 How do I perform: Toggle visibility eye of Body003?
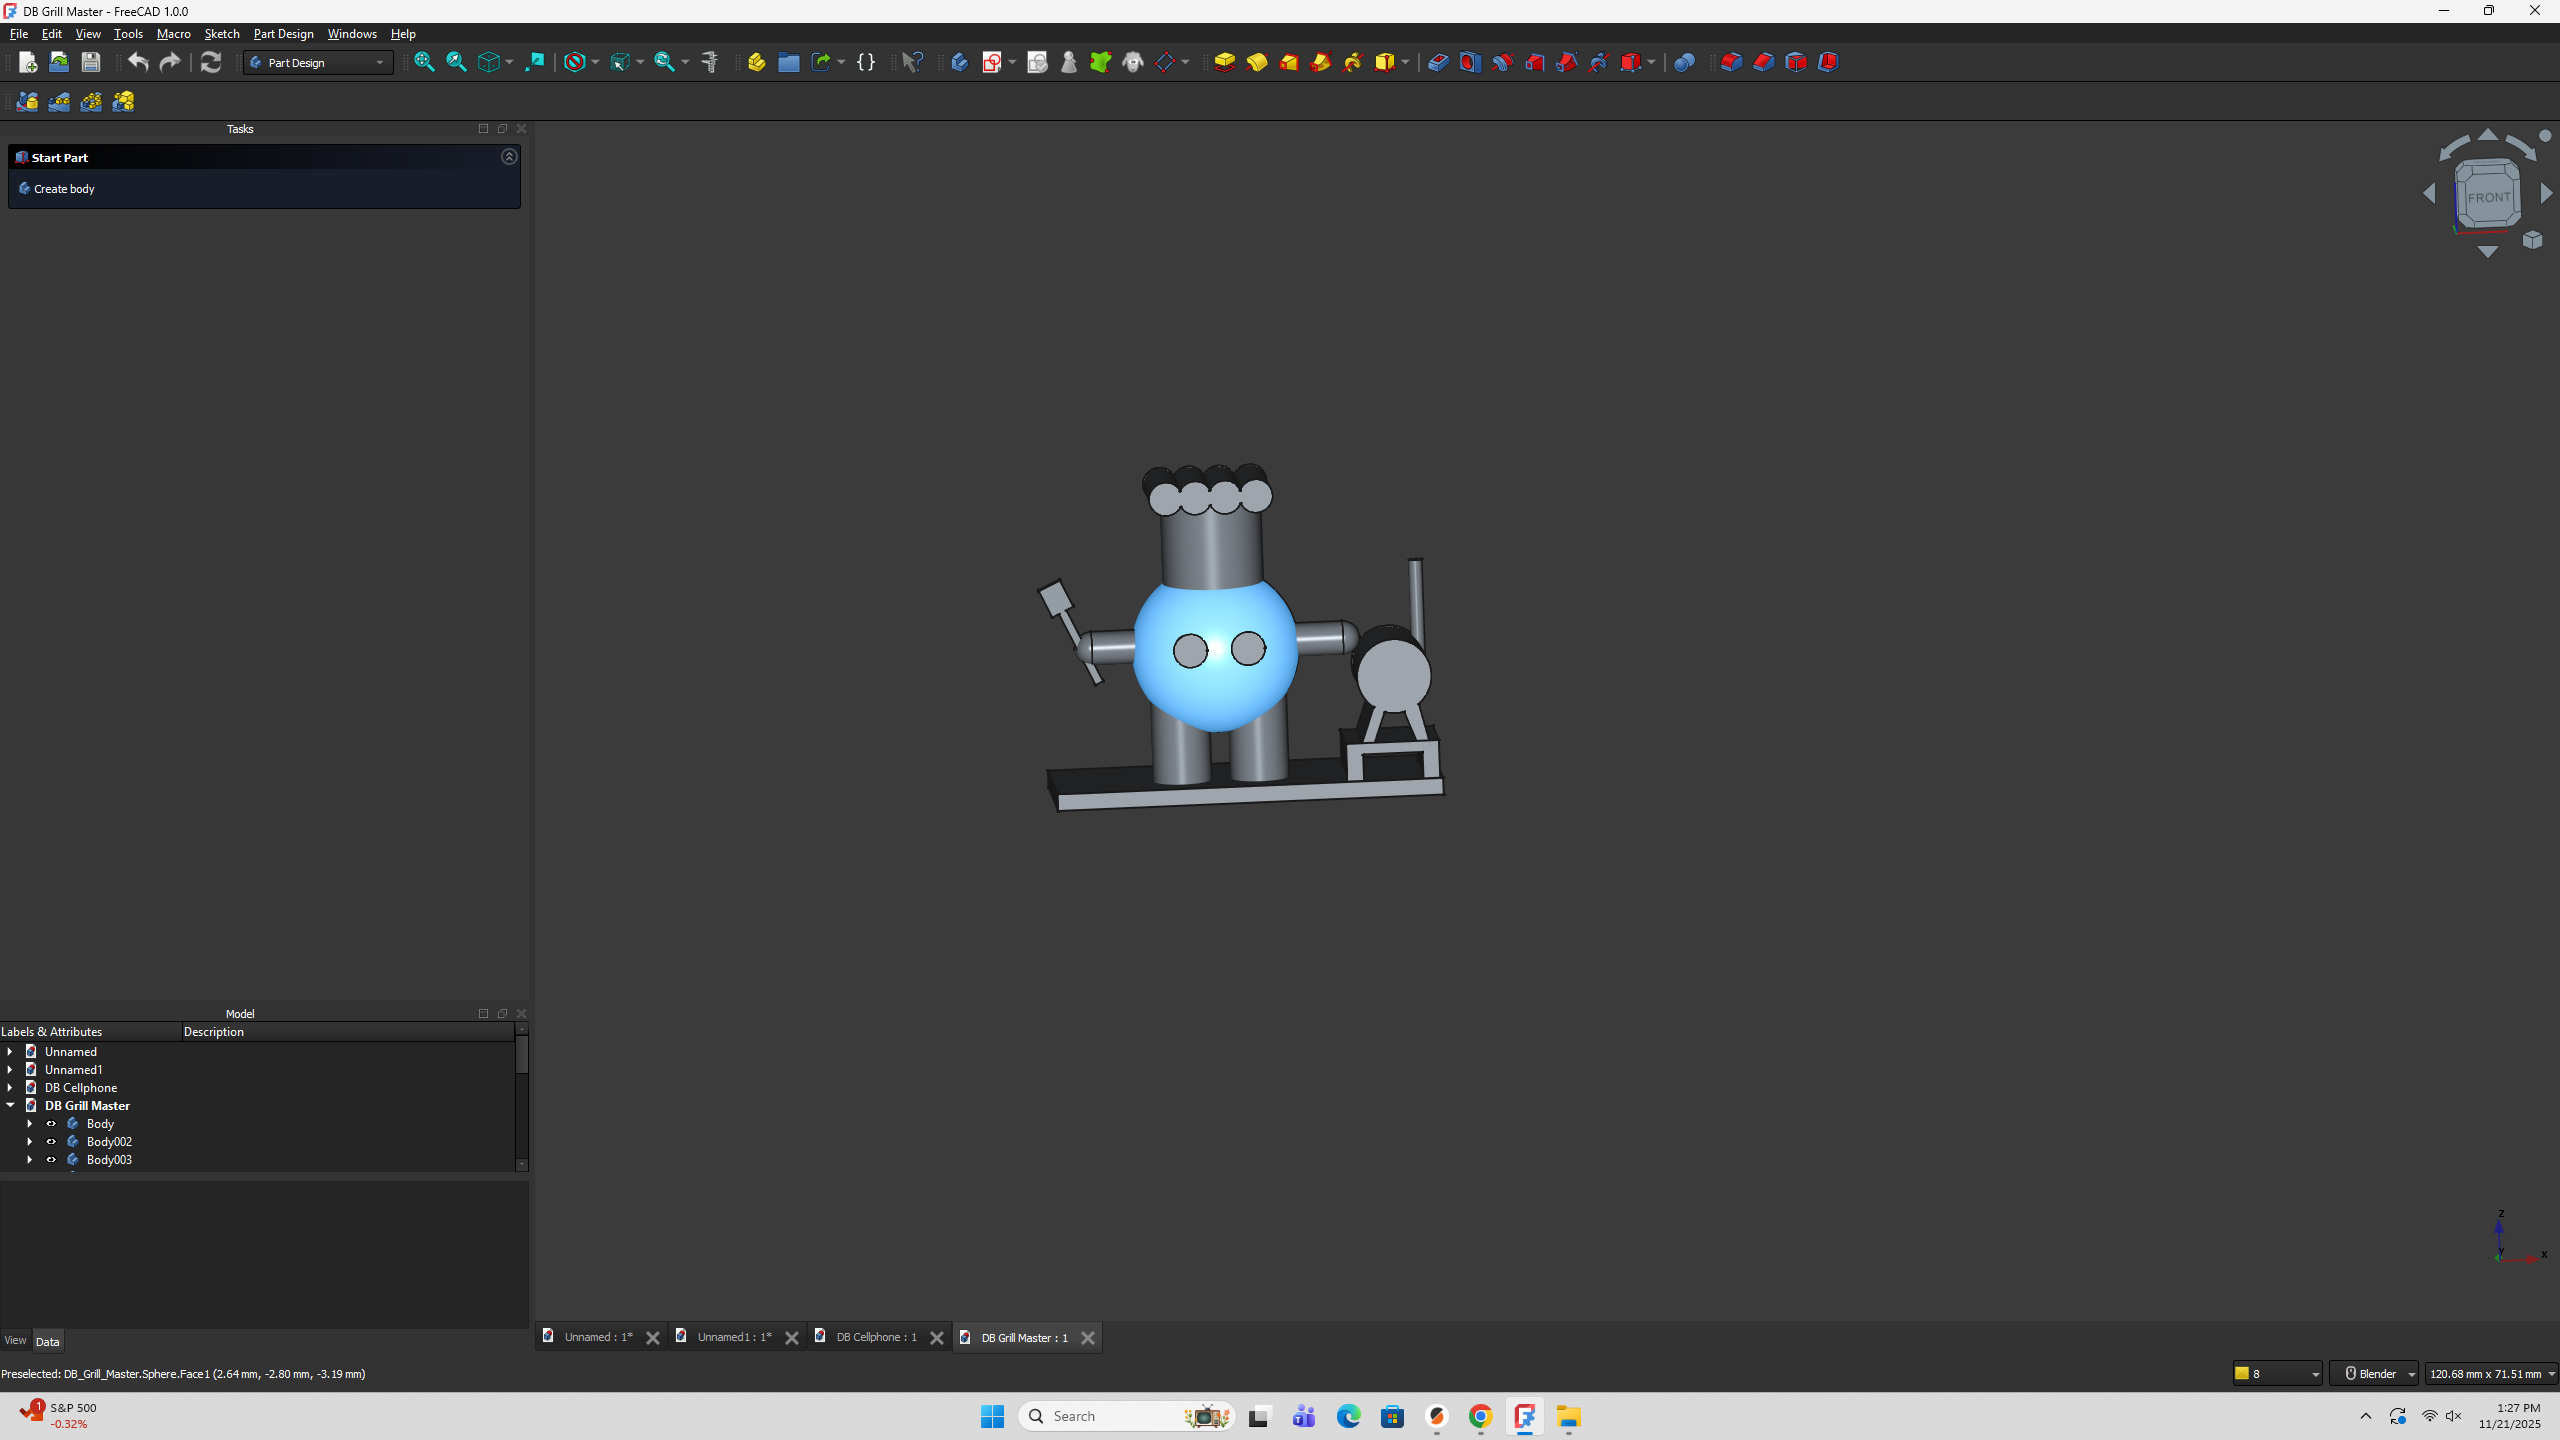click(x=51, y=1160)
